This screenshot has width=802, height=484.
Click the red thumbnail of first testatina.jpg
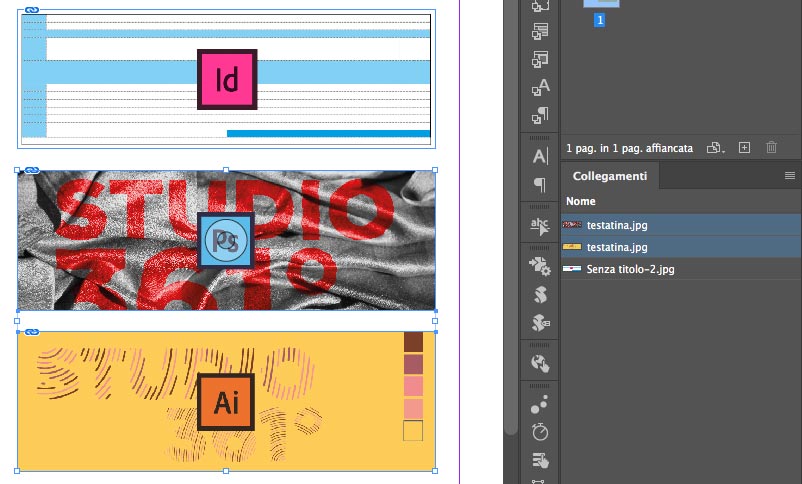[x=572, y=225]
